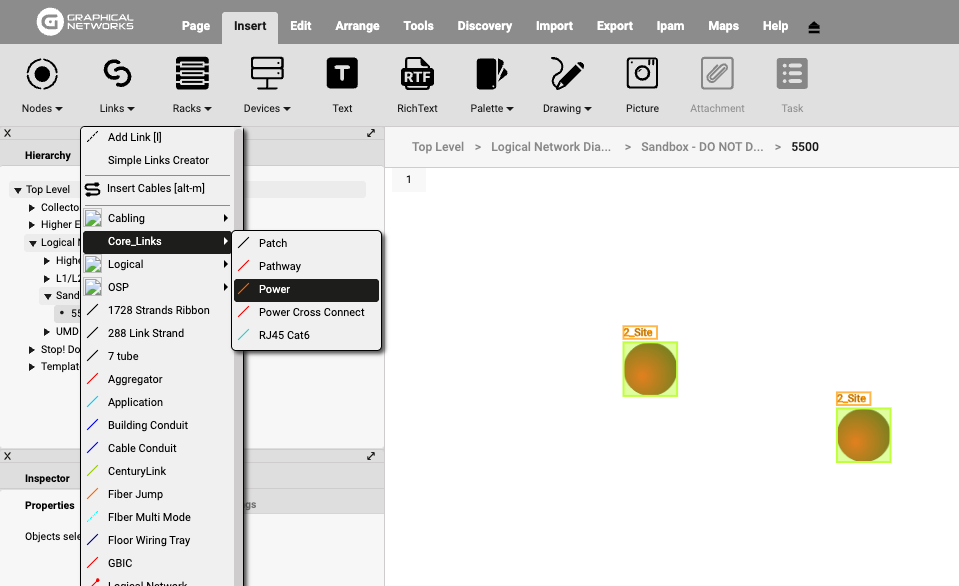Maximize the Hierarchy panel with expand arrow

[371, 133]
